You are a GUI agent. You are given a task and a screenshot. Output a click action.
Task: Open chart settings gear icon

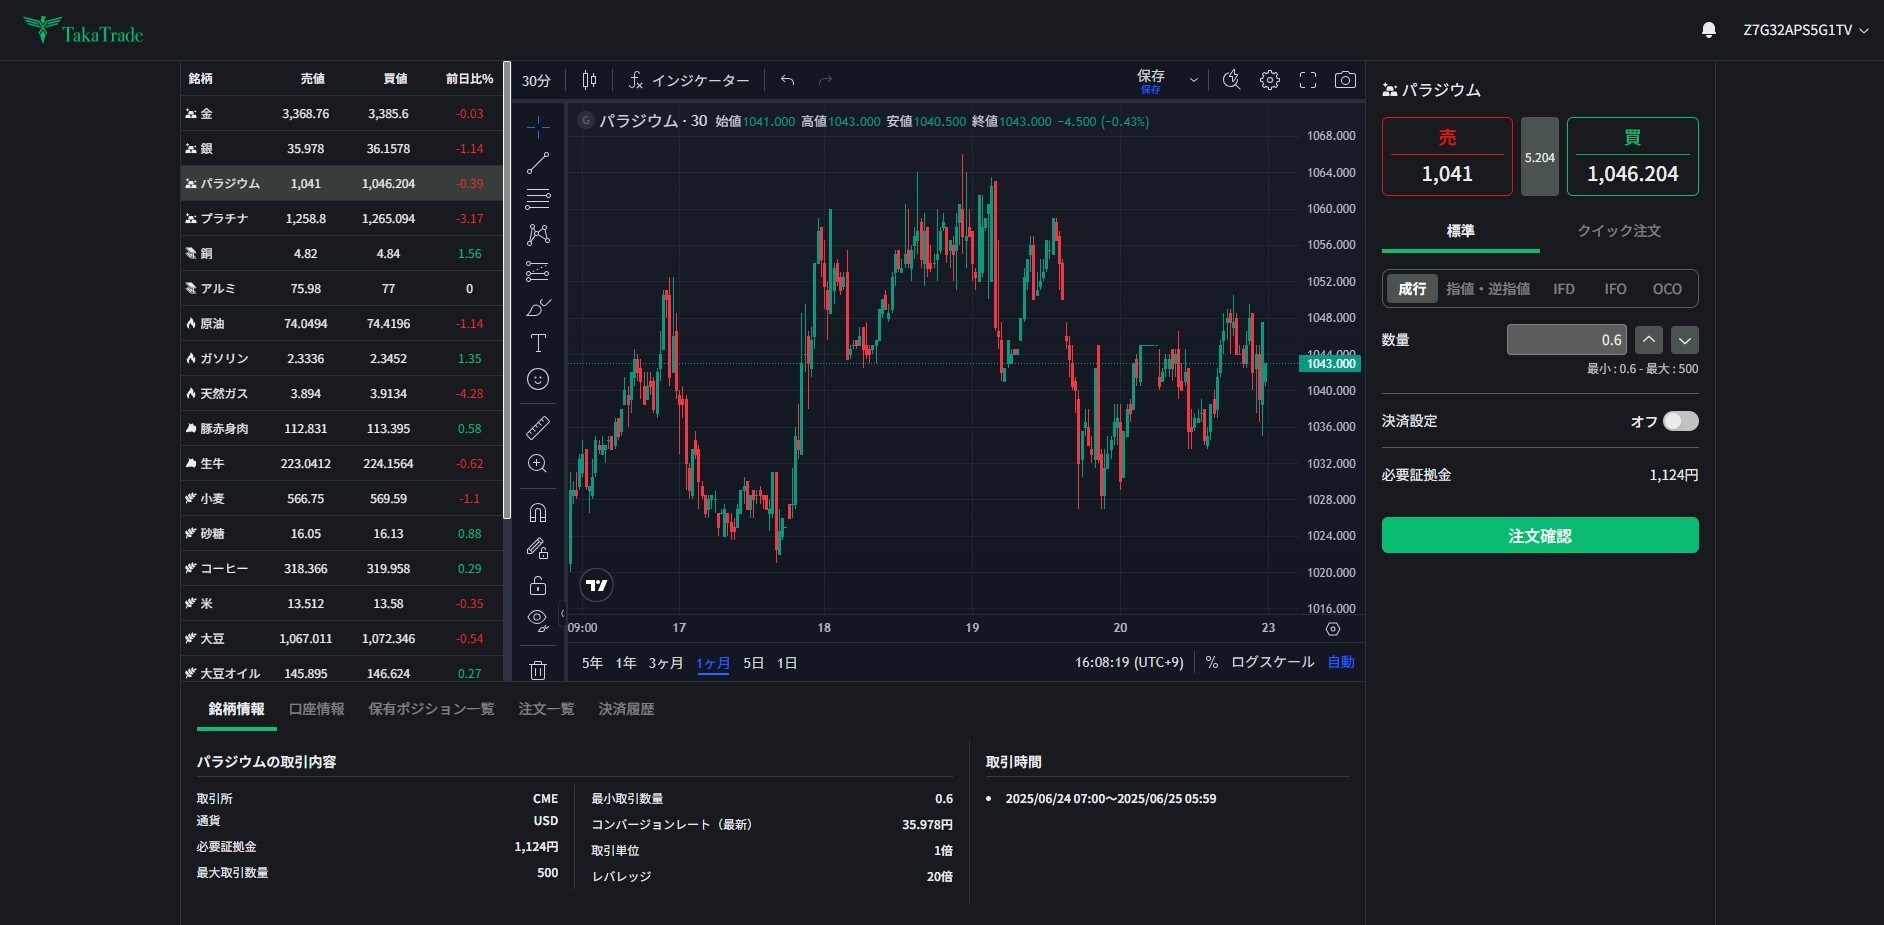1269,80
